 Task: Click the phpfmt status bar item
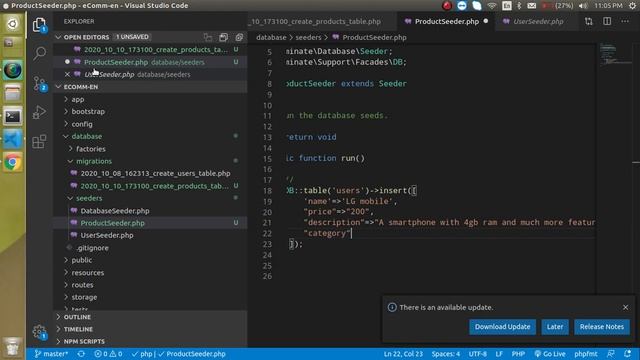(x=585, y=354)
